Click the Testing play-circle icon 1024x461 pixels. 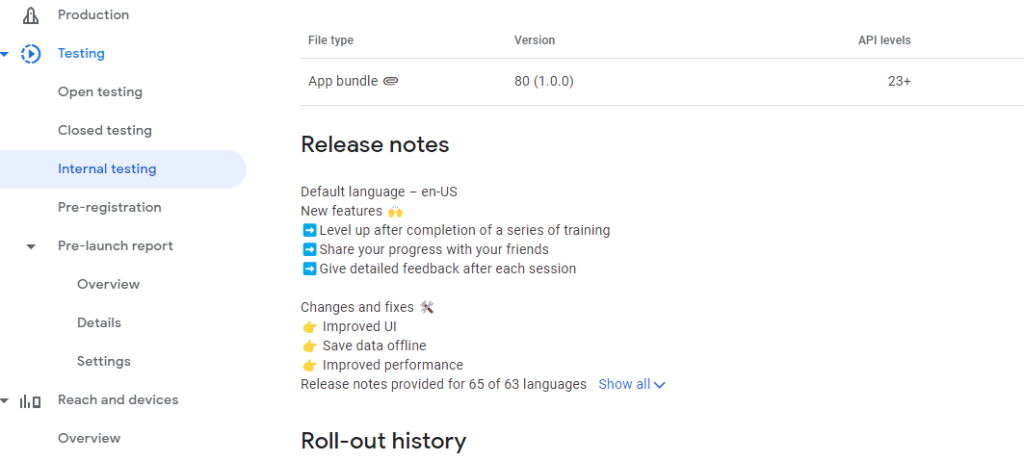point(31,54)
